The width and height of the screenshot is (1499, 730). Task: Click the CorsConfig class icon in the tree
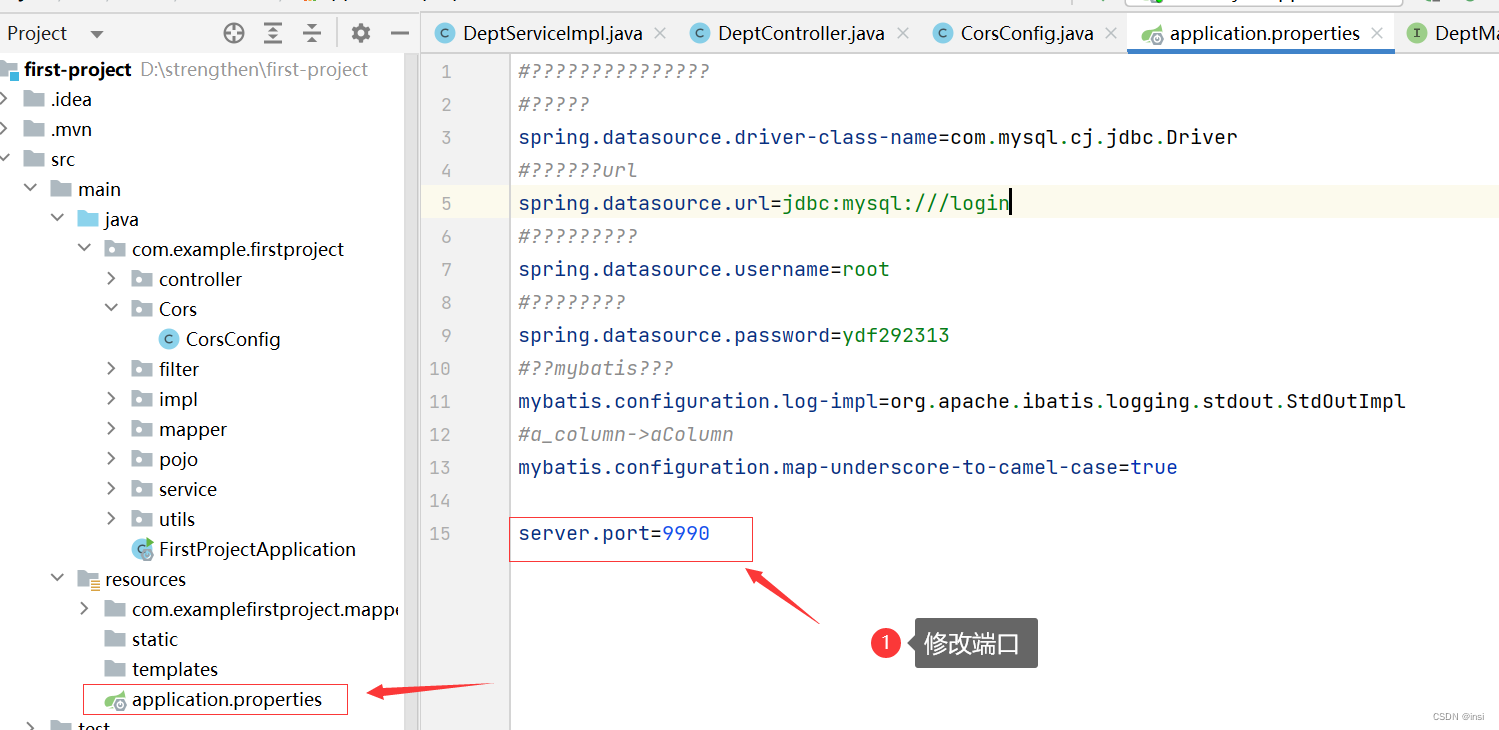168,338
